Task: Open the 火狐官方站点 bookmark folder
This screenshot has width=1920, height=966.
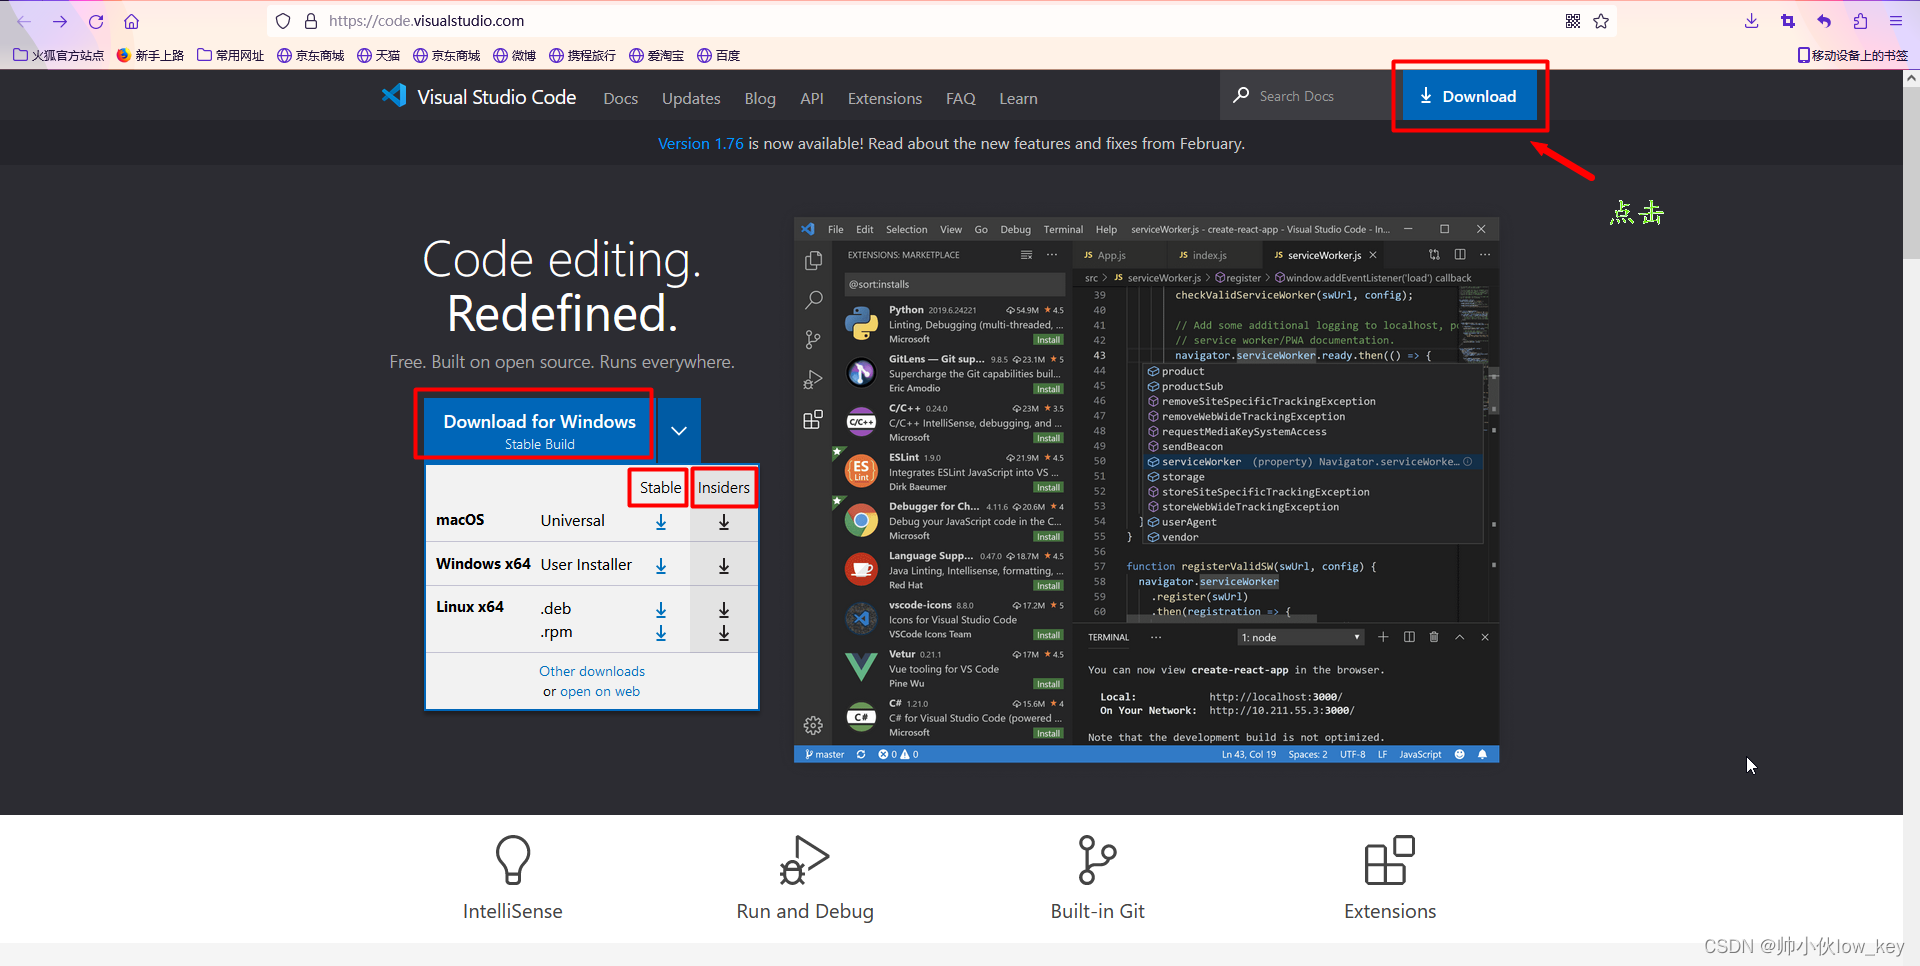Action: pos(59,55)
